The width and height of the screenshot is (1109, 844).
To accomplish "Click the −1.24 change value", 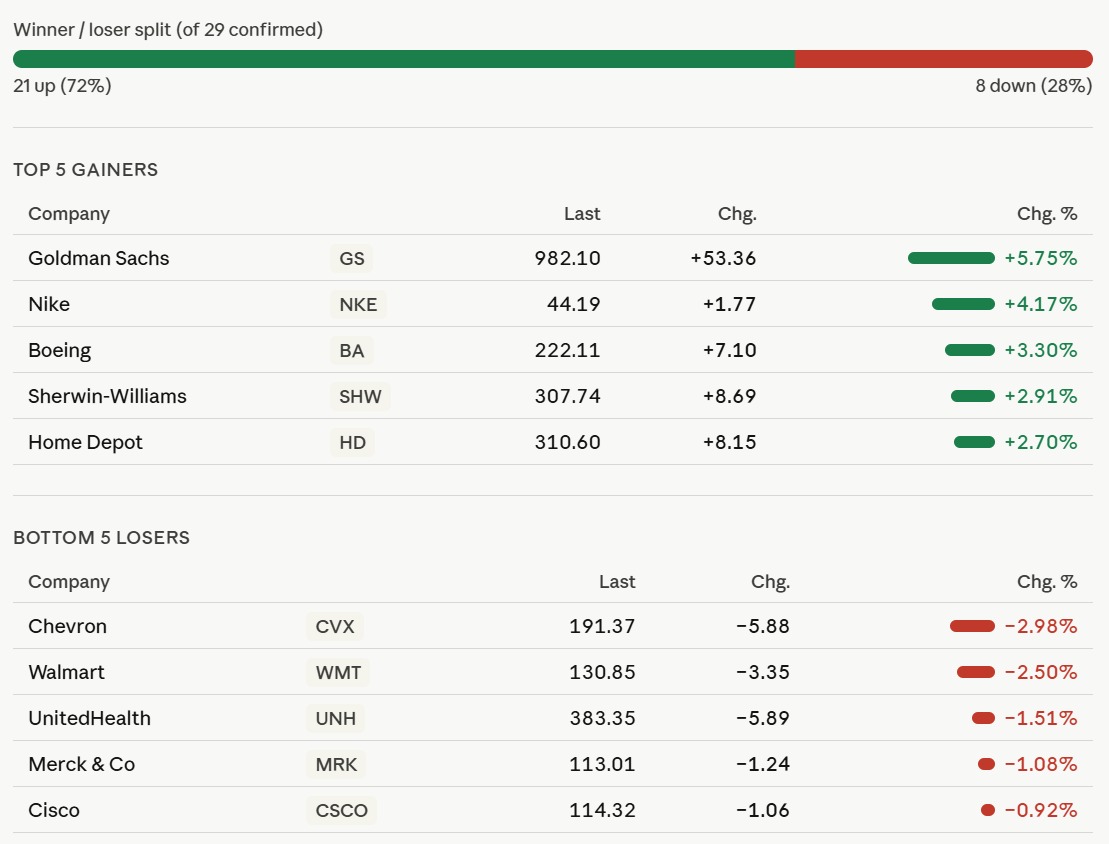I will pos(763,764).
